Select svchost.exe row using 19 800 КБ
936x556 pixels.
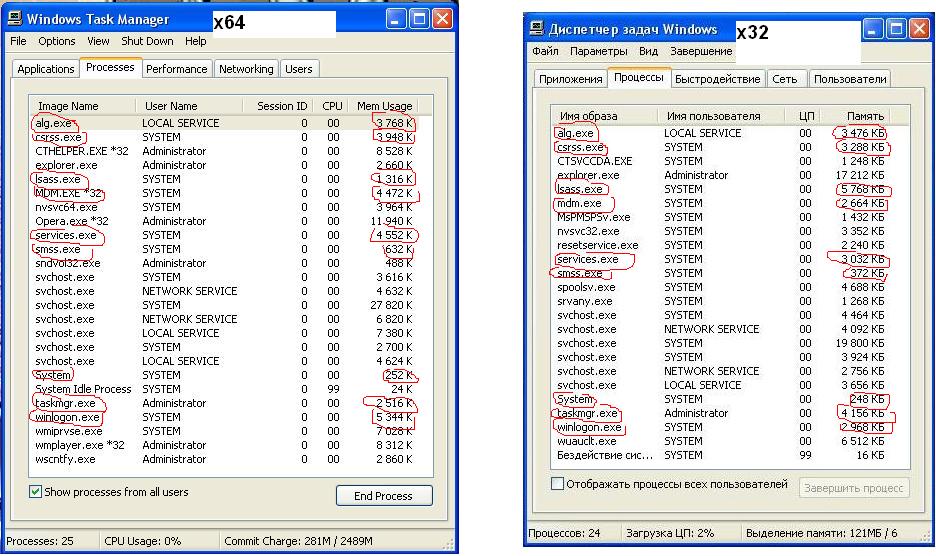[721, 343]
